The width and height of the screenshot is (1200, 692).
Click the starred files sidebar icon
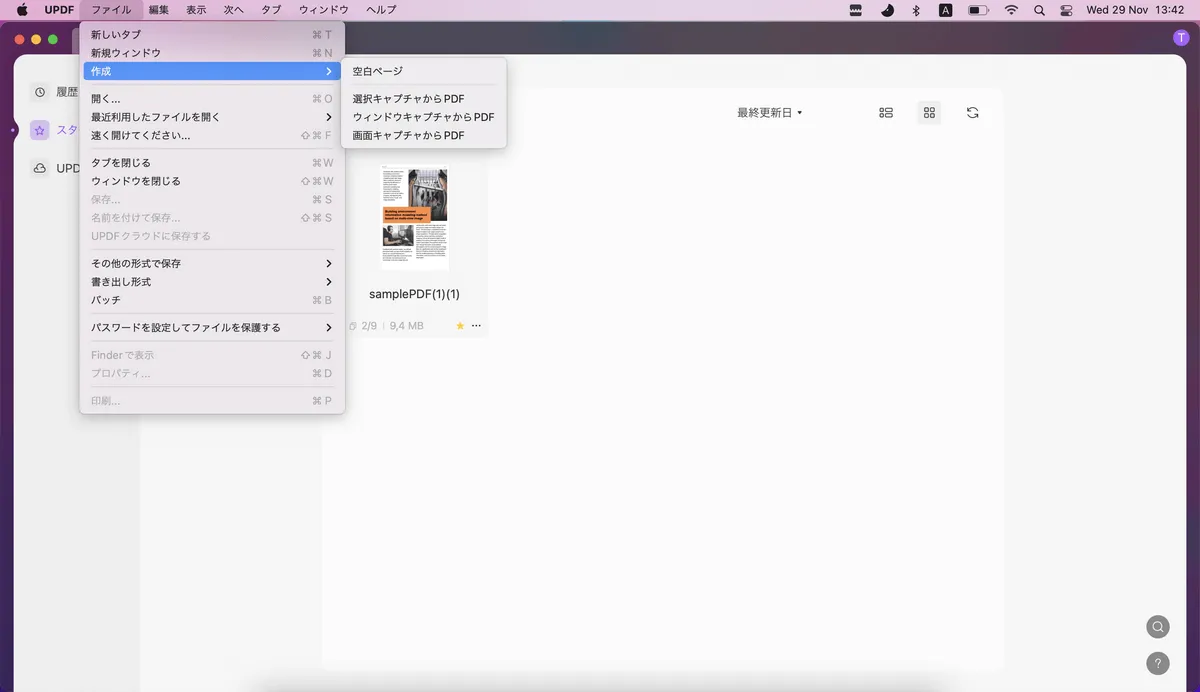click(40, 130)
